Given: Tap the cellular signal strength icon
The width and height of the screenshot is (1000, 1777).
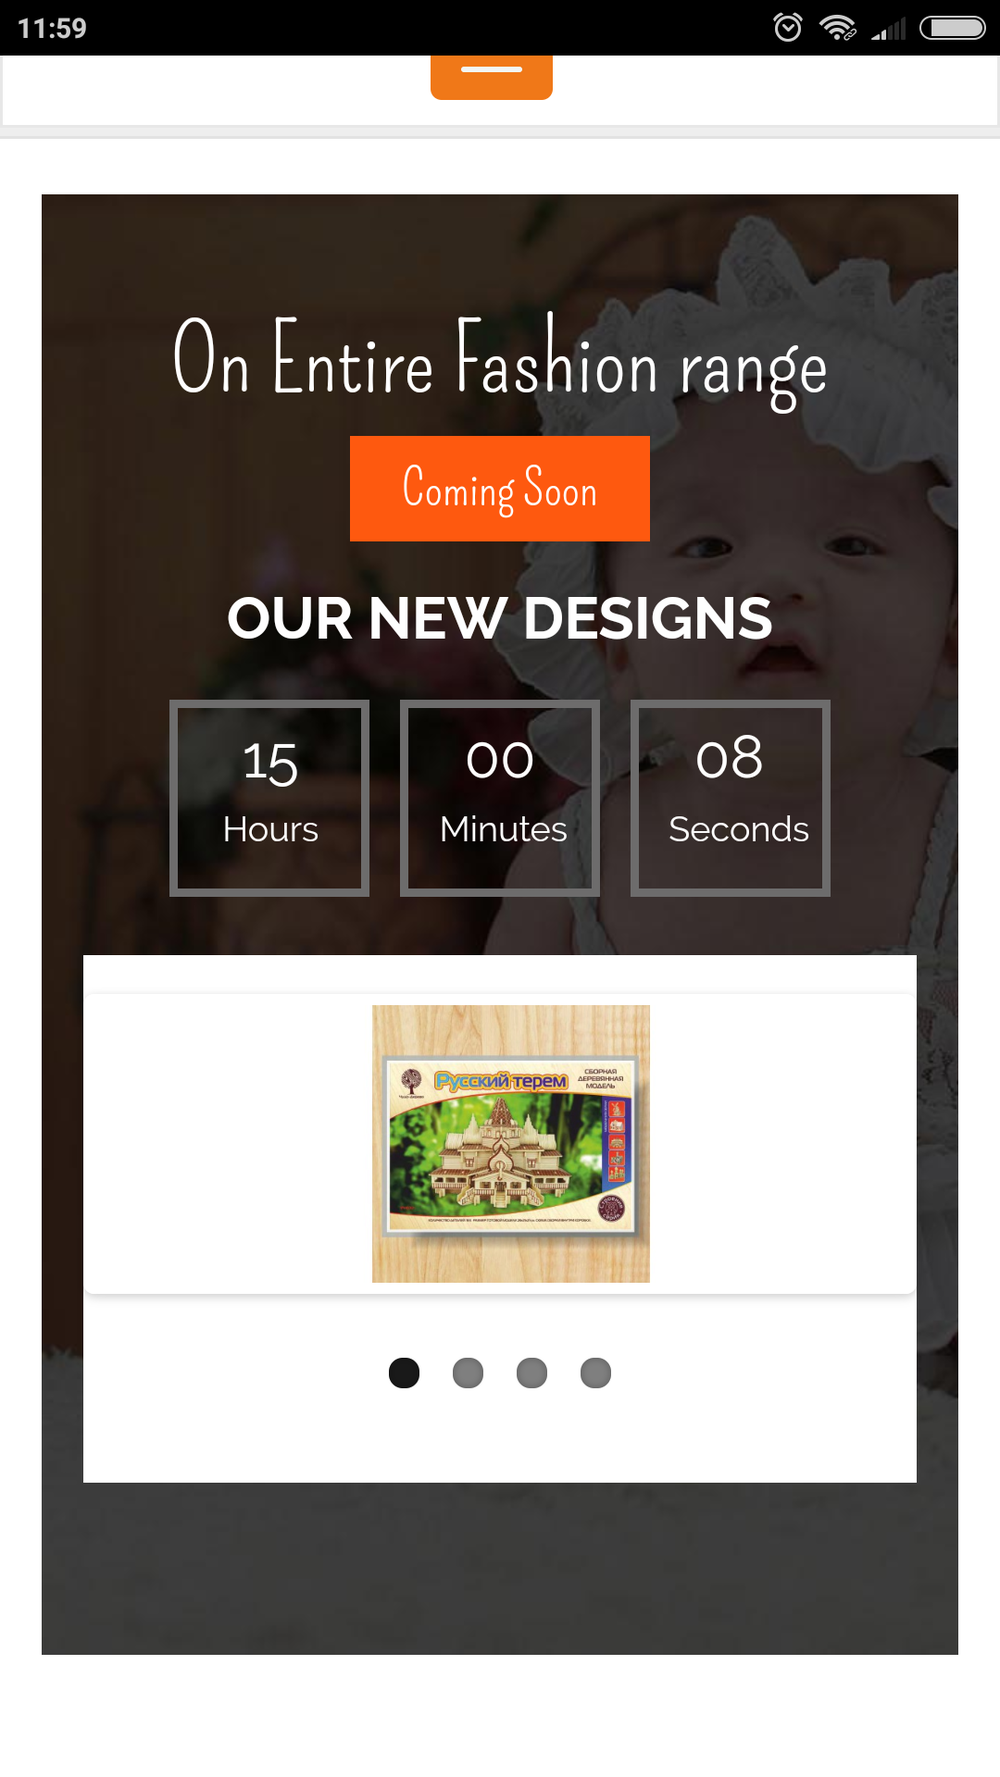Looking at the screenshot, I should (888, 28).
